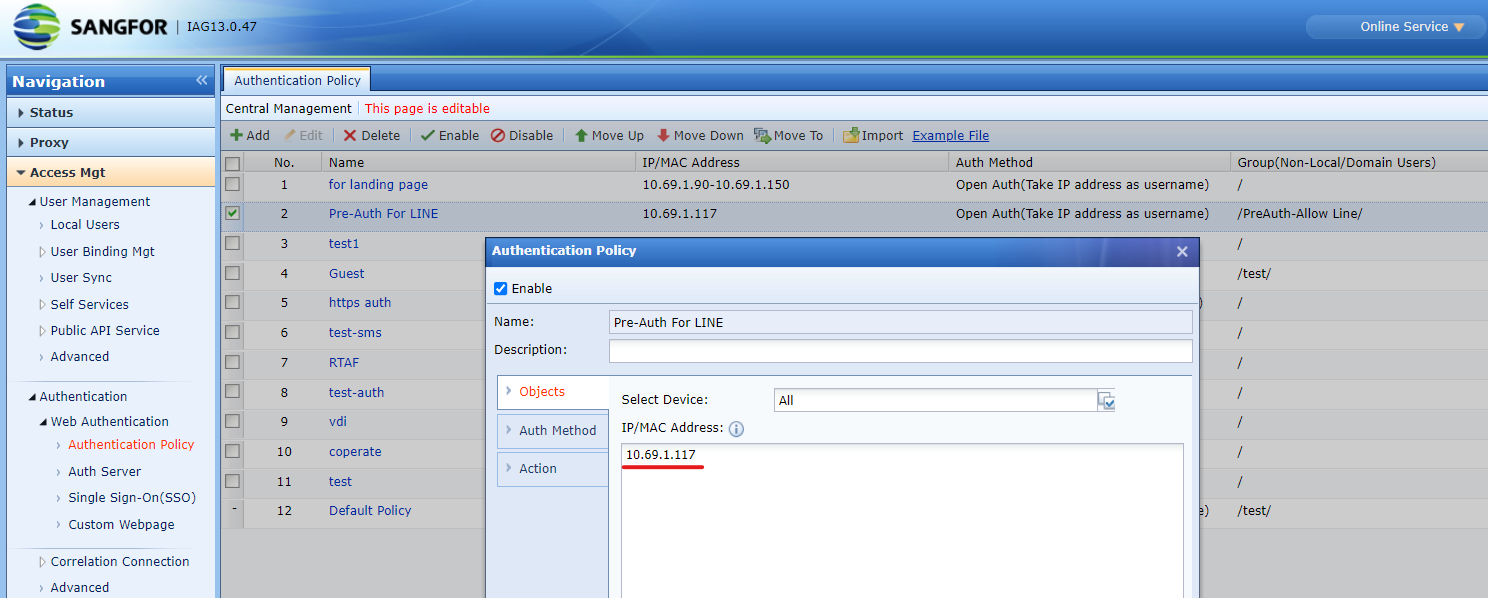Open the 'Pre-Auth For LINE' policy link
Screen dimensions: 1488x598
pyautogui.click(x=383, y=214)
